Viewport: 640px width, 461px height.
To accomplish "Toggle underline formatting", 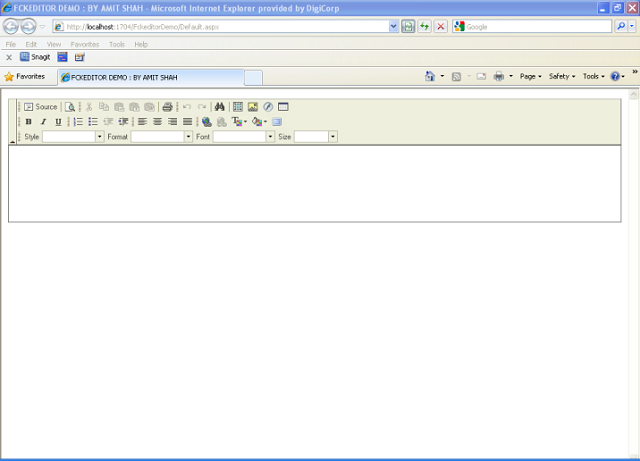I will point(58,122).
